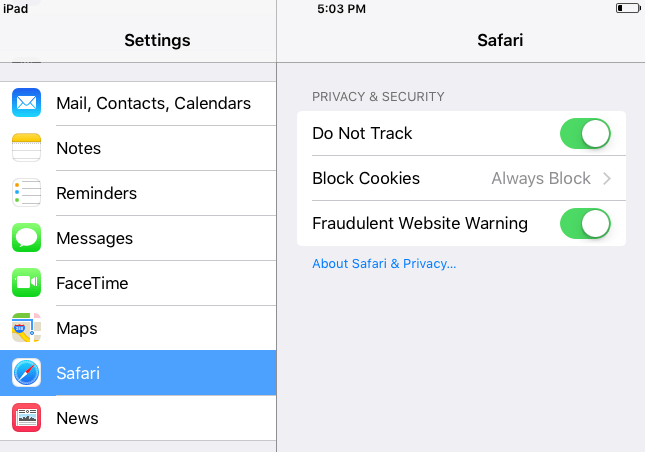This screenshot has height=452, width=645.
Task: Open Block Cookies chevron arrow
Action: point(607,179)
